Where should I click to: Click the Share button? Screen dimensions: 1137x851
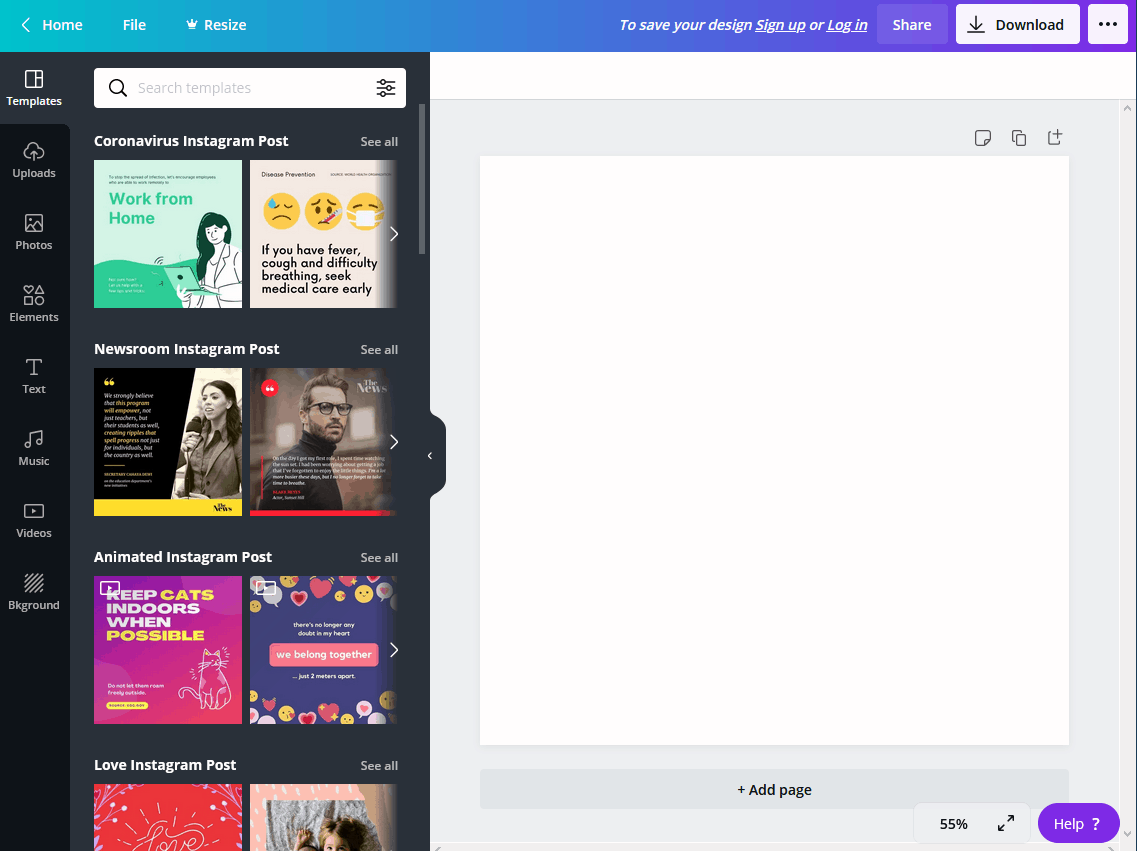click(x=911, y=25)
